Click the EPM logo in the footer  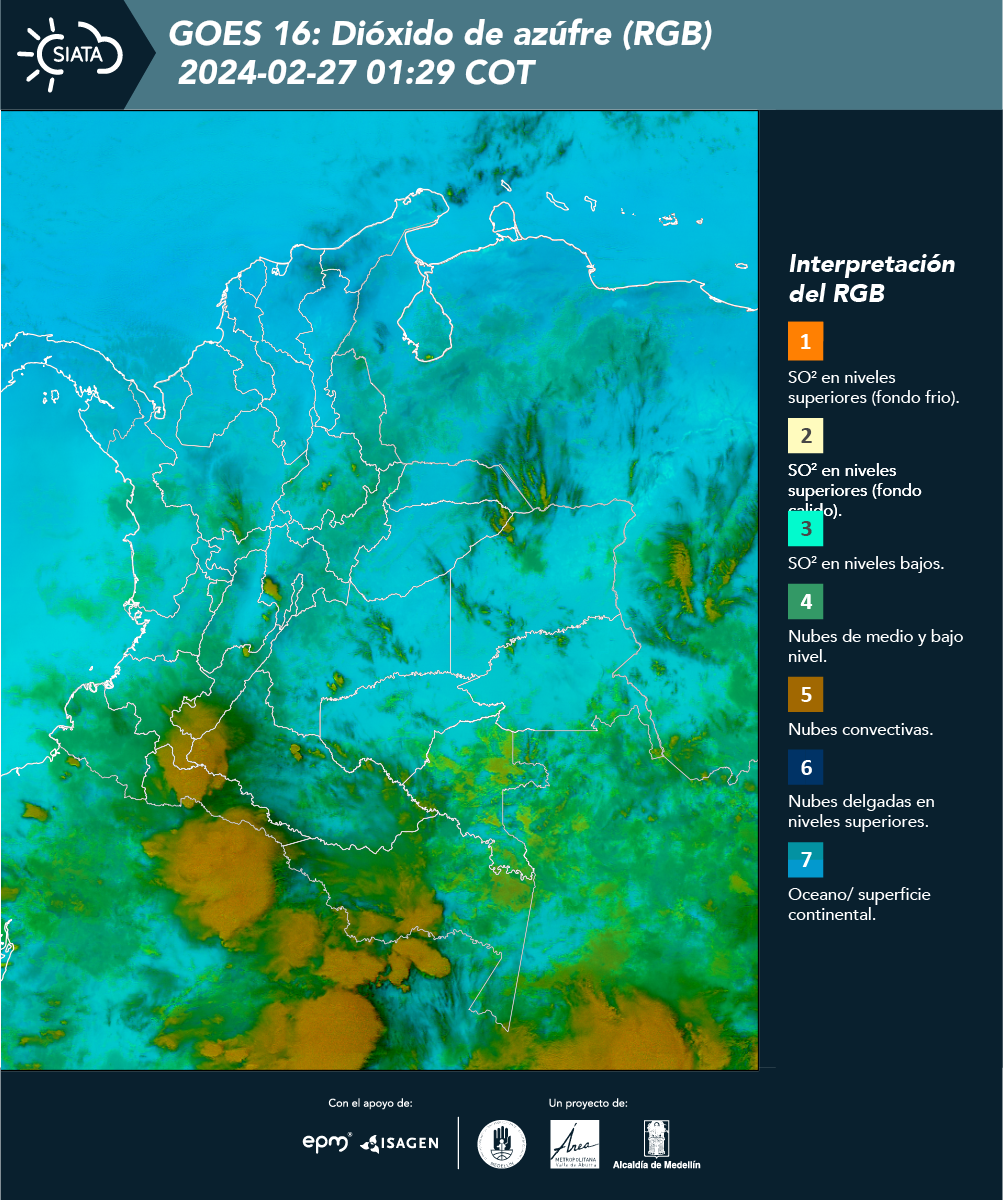(328, 1142)
